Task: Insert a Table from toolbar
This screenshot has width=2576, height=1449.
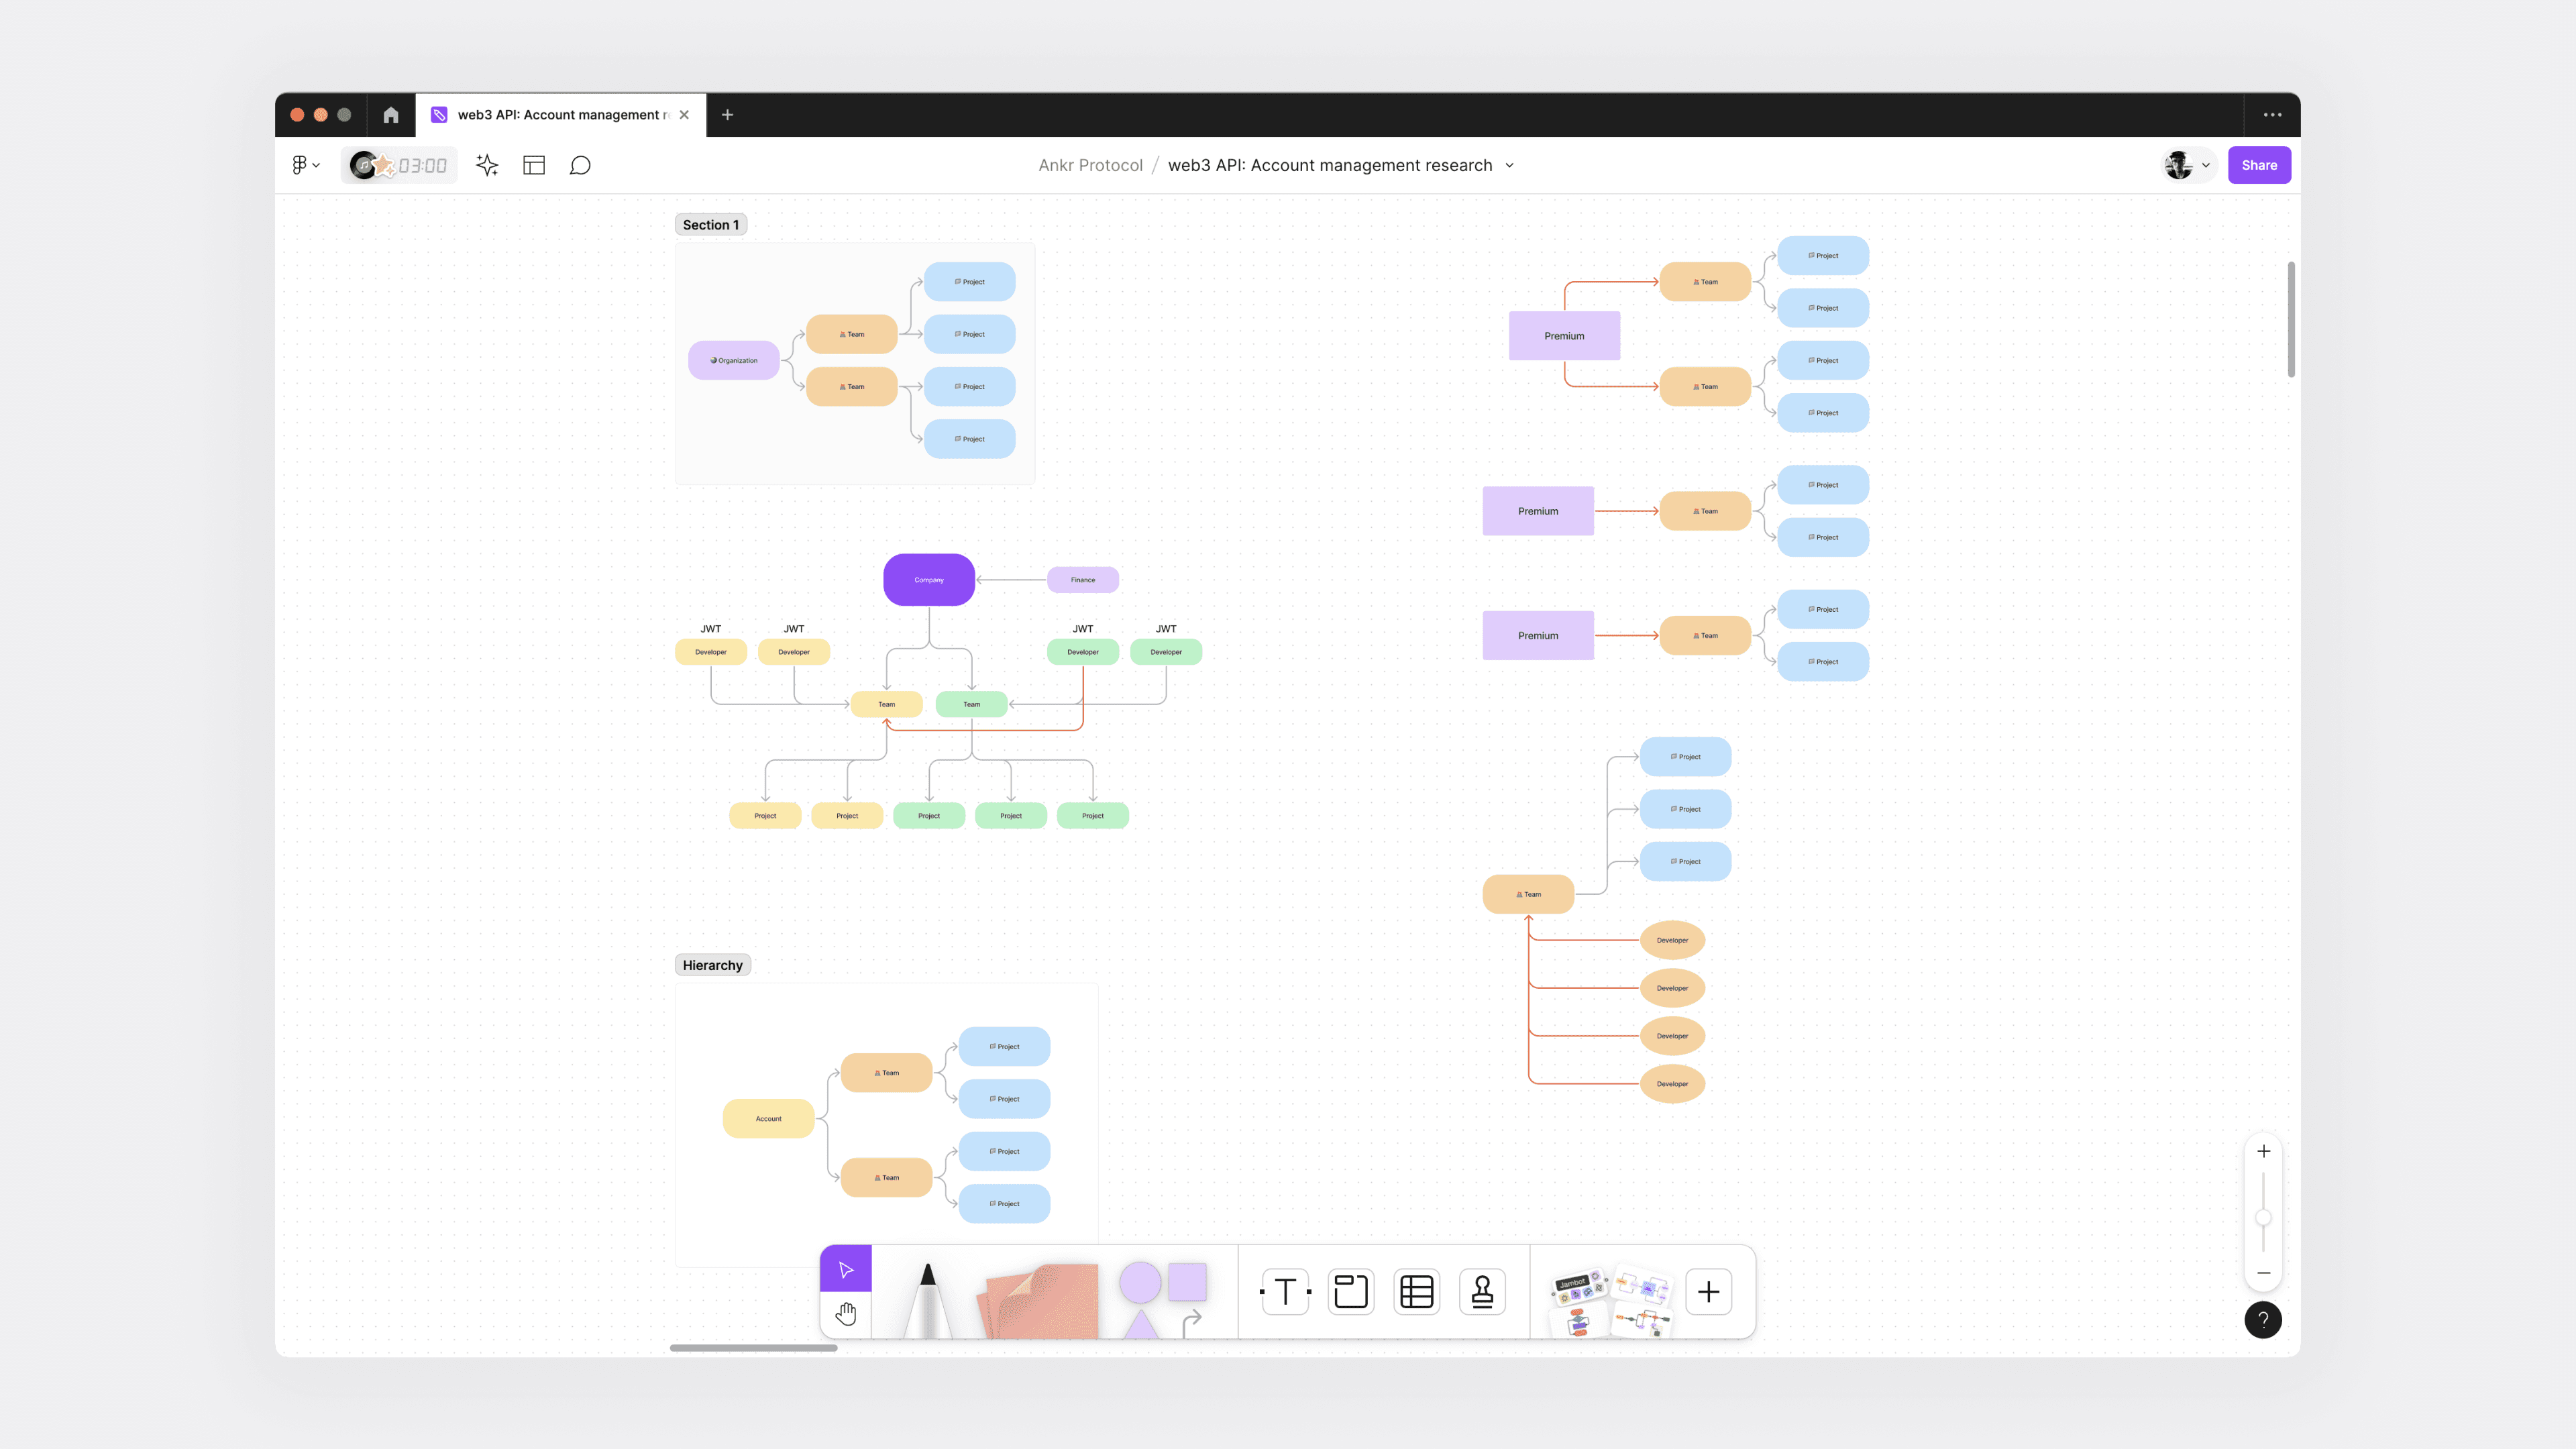Action: click(1416, 1292)
